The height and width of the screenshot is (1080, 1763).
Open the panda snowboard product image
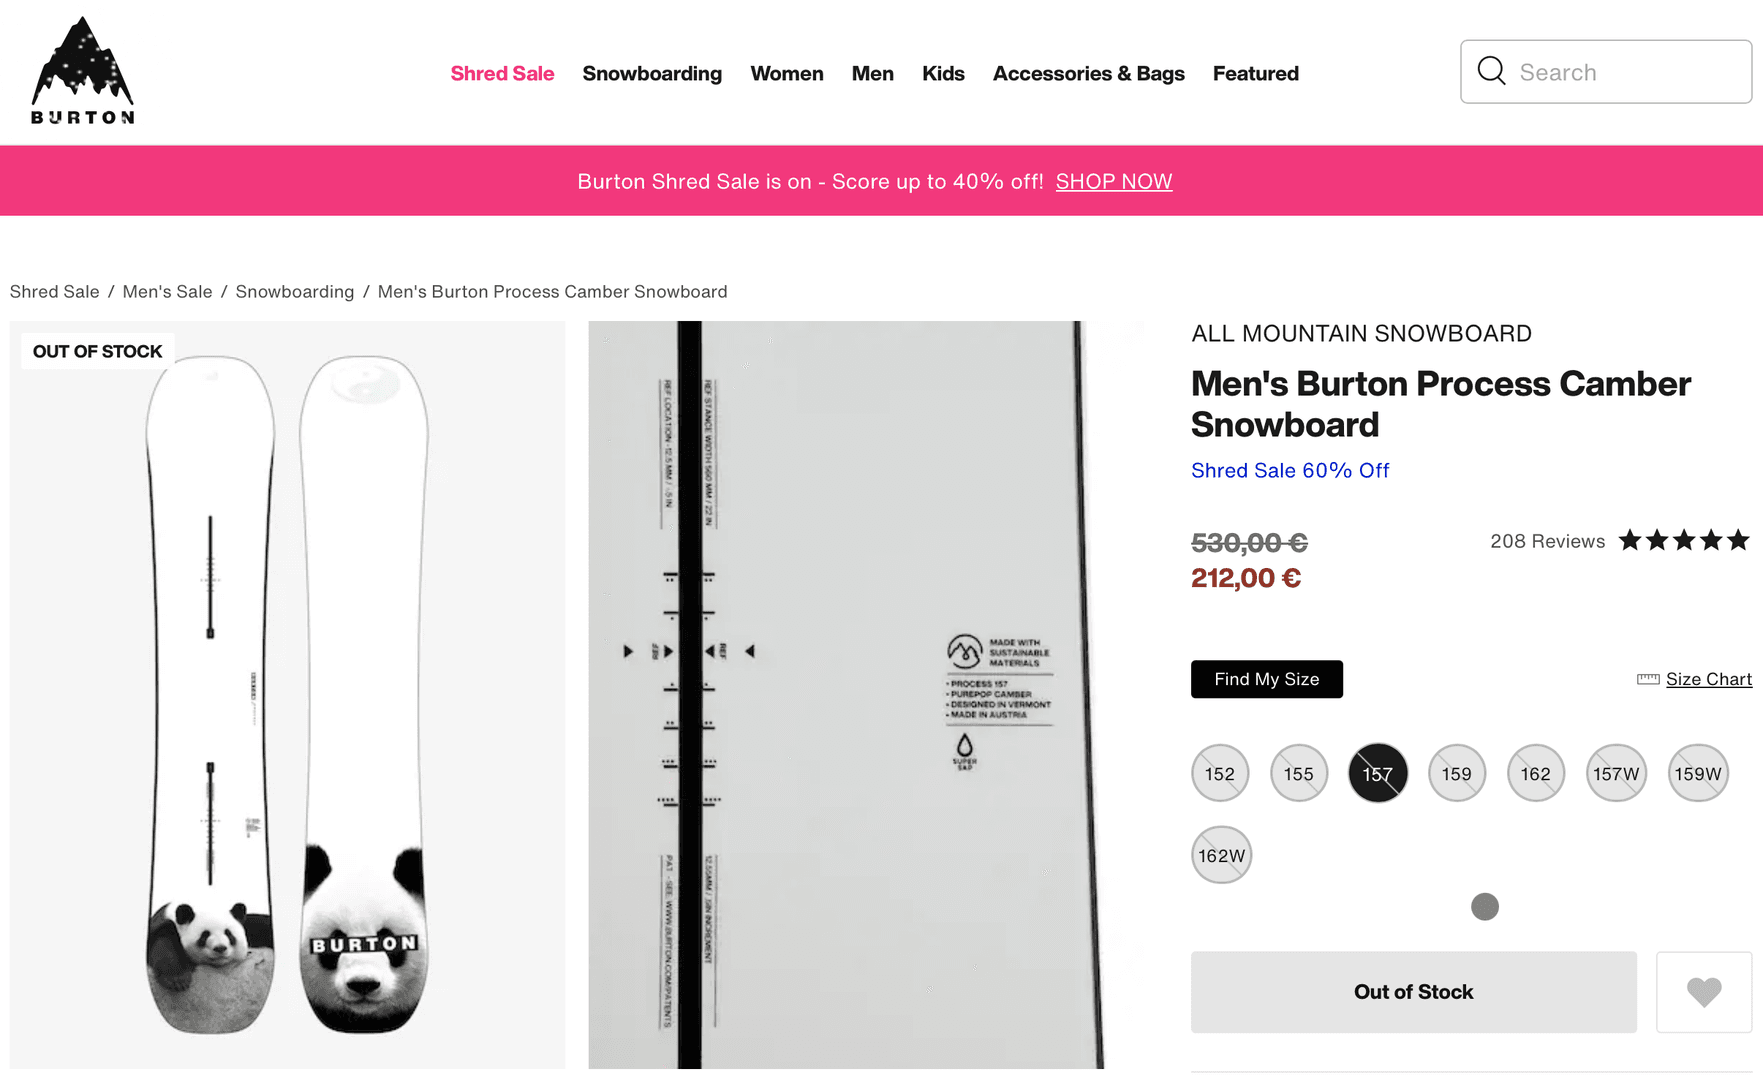point(287,695)
